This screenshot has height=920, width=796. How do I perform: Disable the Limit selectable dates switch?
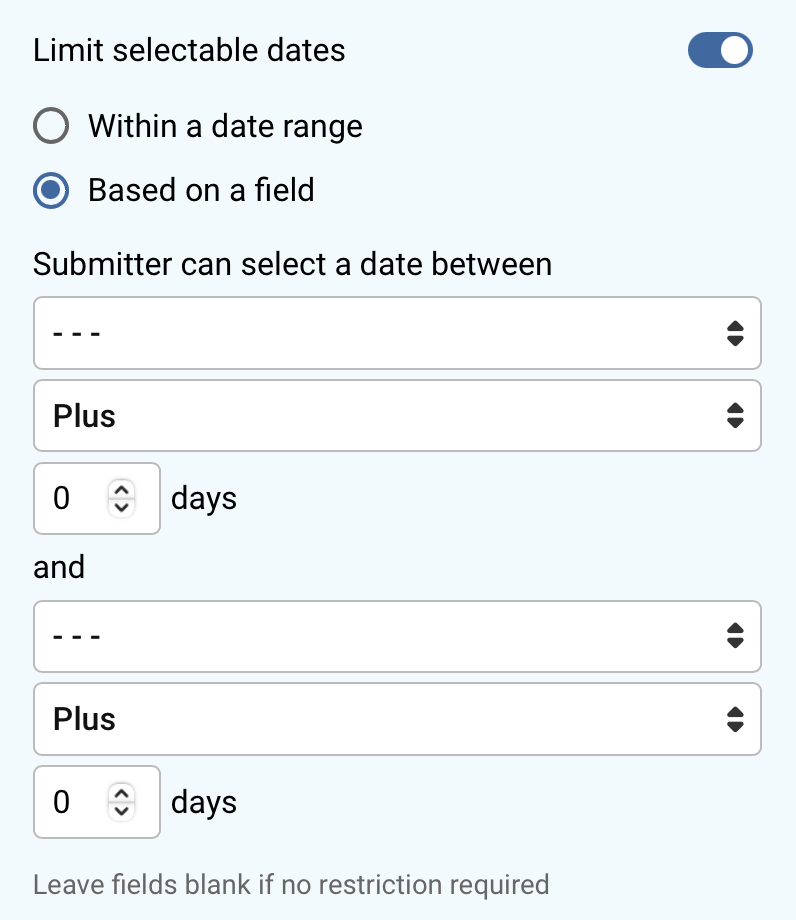[719, 50]
